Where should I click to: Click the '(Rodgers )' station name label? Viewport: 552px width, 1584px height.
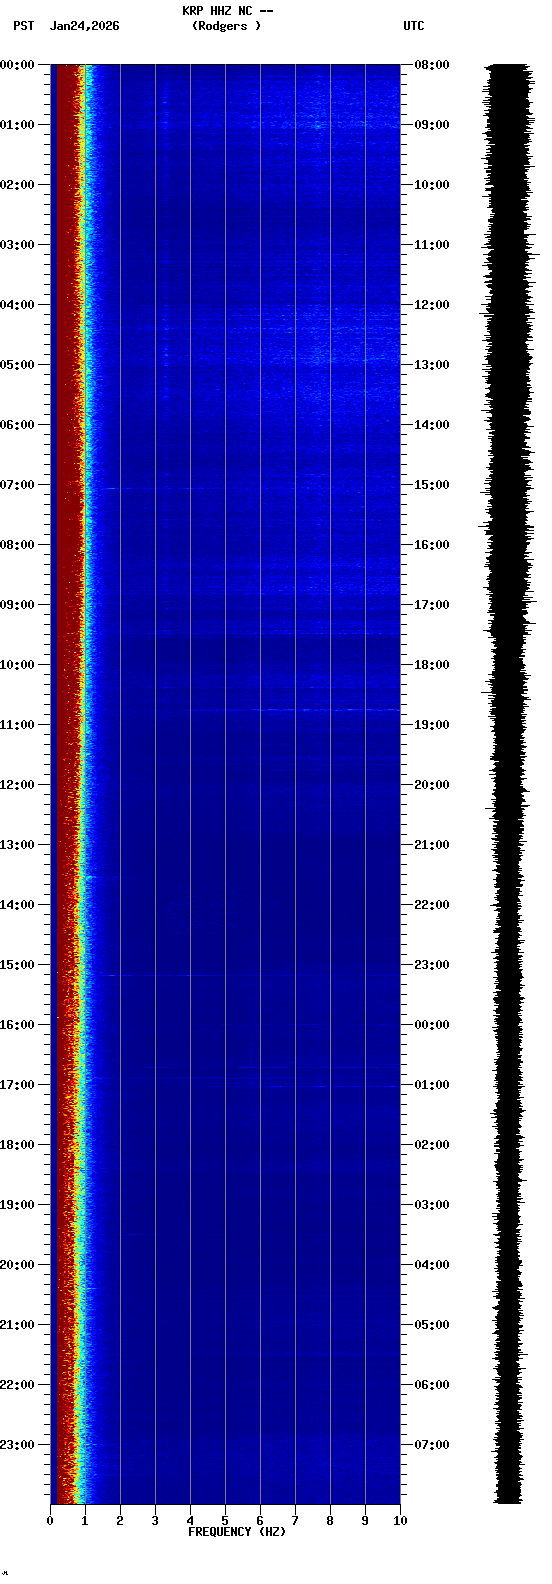point(227,26)
